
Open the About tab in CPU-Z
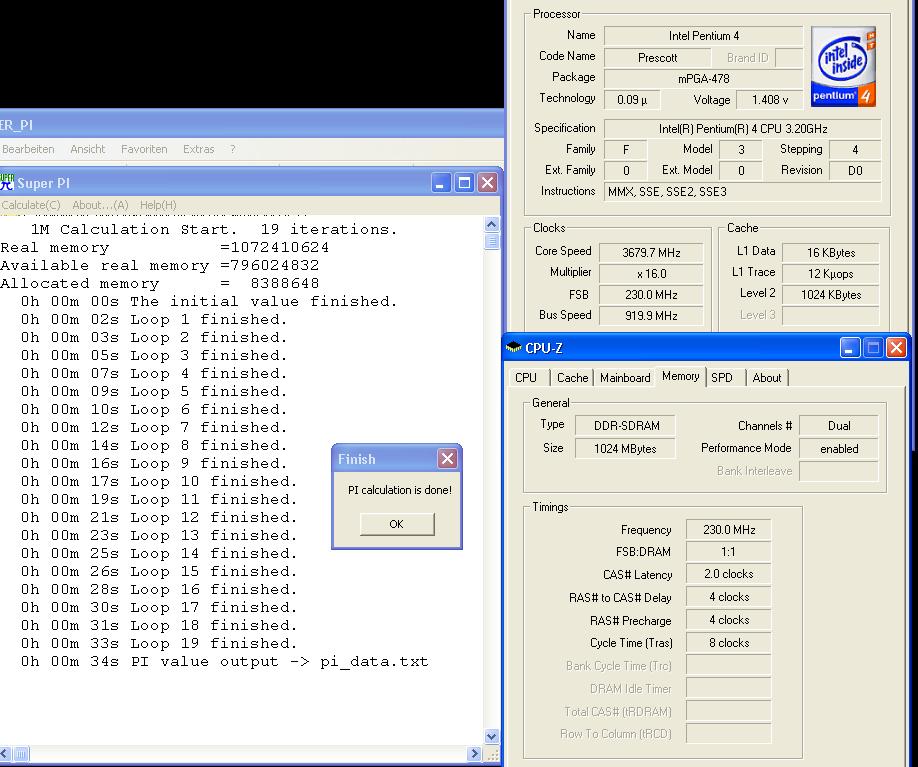766,378
